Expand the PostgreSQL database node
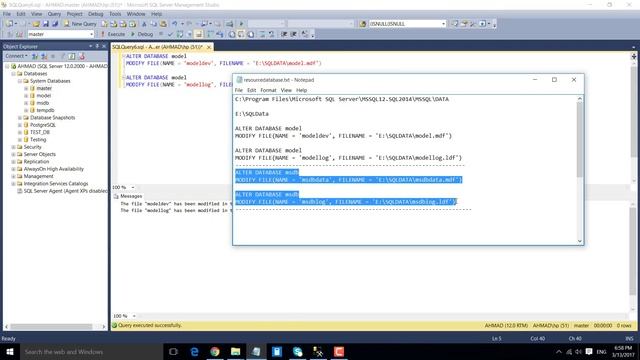The image size is (640, 360). (x=20, y=125)
